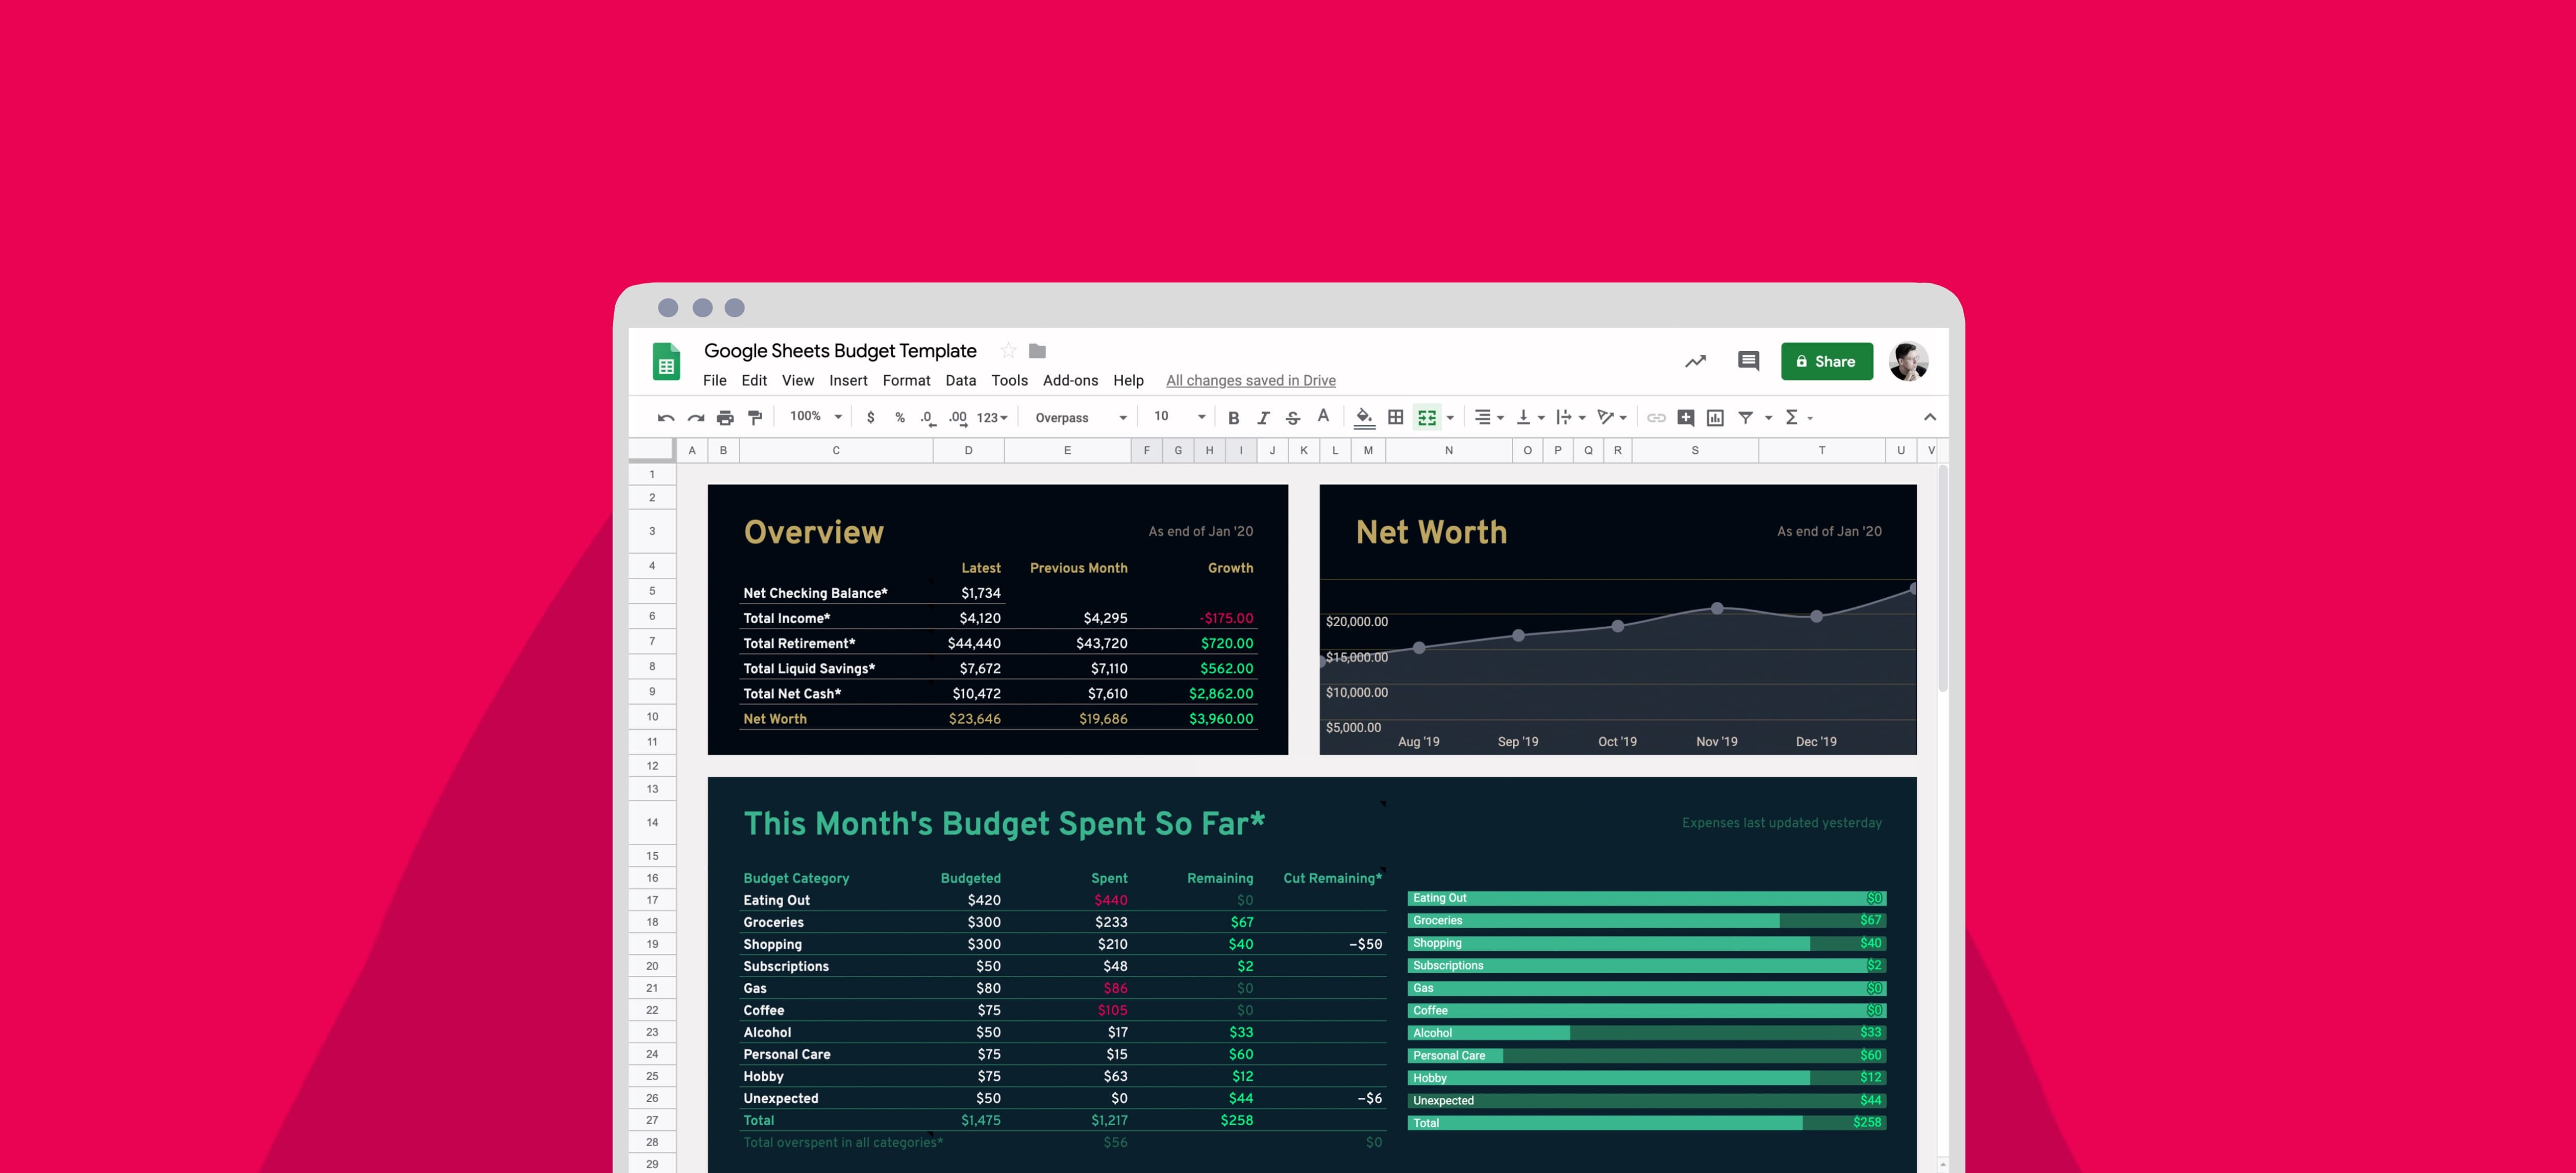
Task: Open the Insert menu
Action: click(x=848, y=381)
